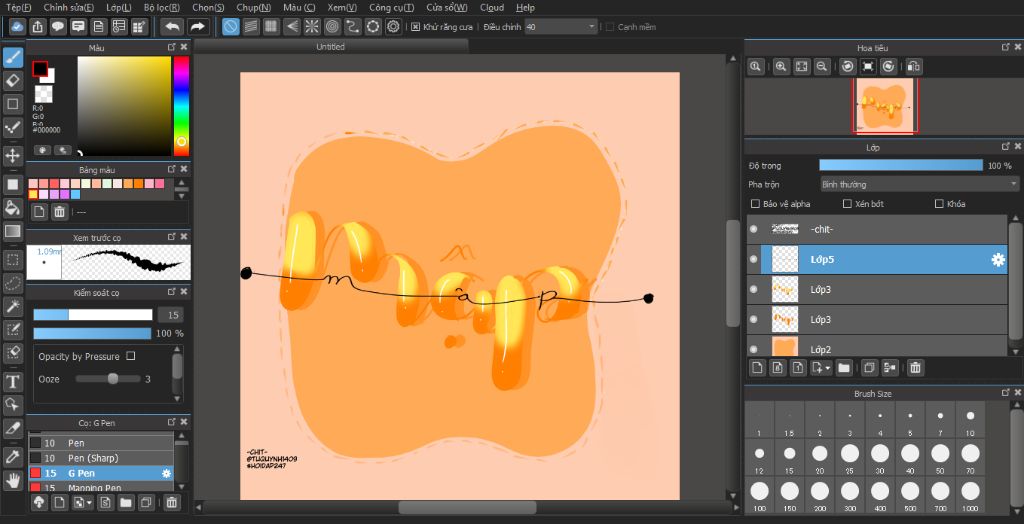Click the export/share icon in top toolbar

pyautogui.click(x=38, y=27)
